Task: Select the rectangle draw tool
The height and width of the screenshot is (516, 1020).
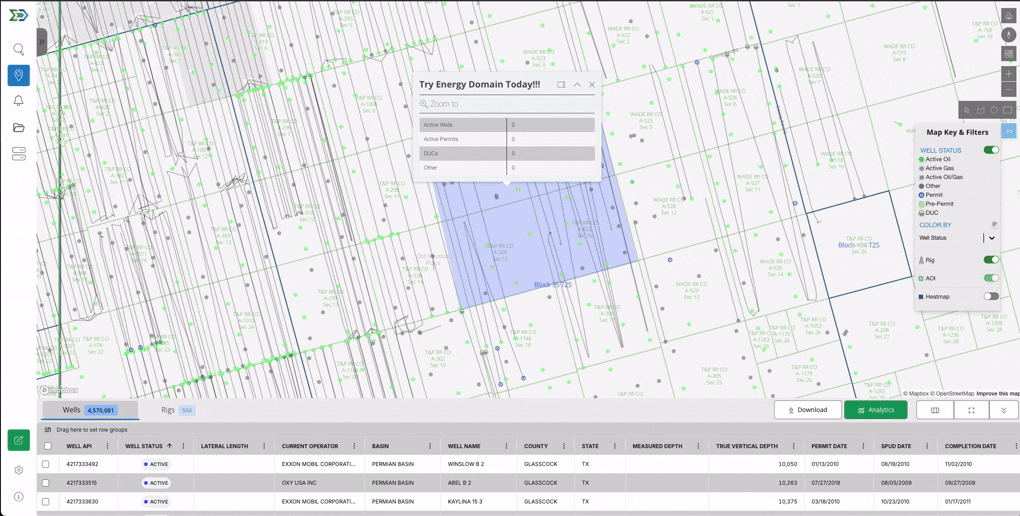Action: [x=1008, y=110]
